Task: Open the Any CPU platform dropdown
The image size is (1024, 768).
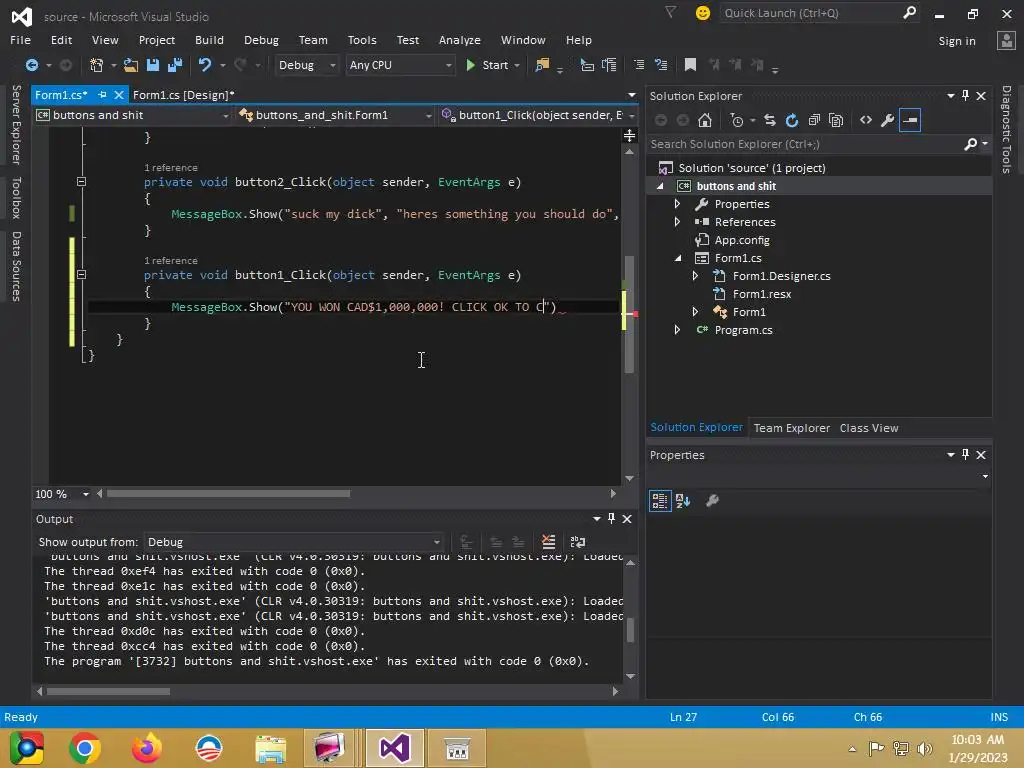Action: (x=400, y=65)
